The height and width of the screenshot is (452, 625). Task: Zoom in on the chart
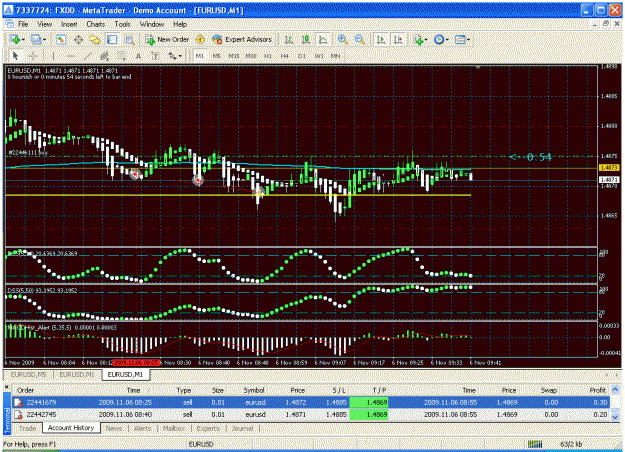click(x=342, y=39)
